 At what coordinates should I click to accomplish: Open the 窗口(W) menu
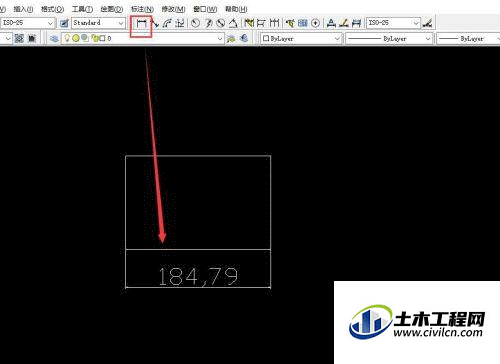[x=205, y=9]
